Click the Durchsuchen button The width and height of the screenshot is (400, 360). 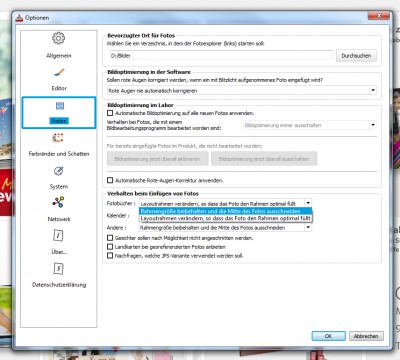pyautogui.click(x=356, y=56)
